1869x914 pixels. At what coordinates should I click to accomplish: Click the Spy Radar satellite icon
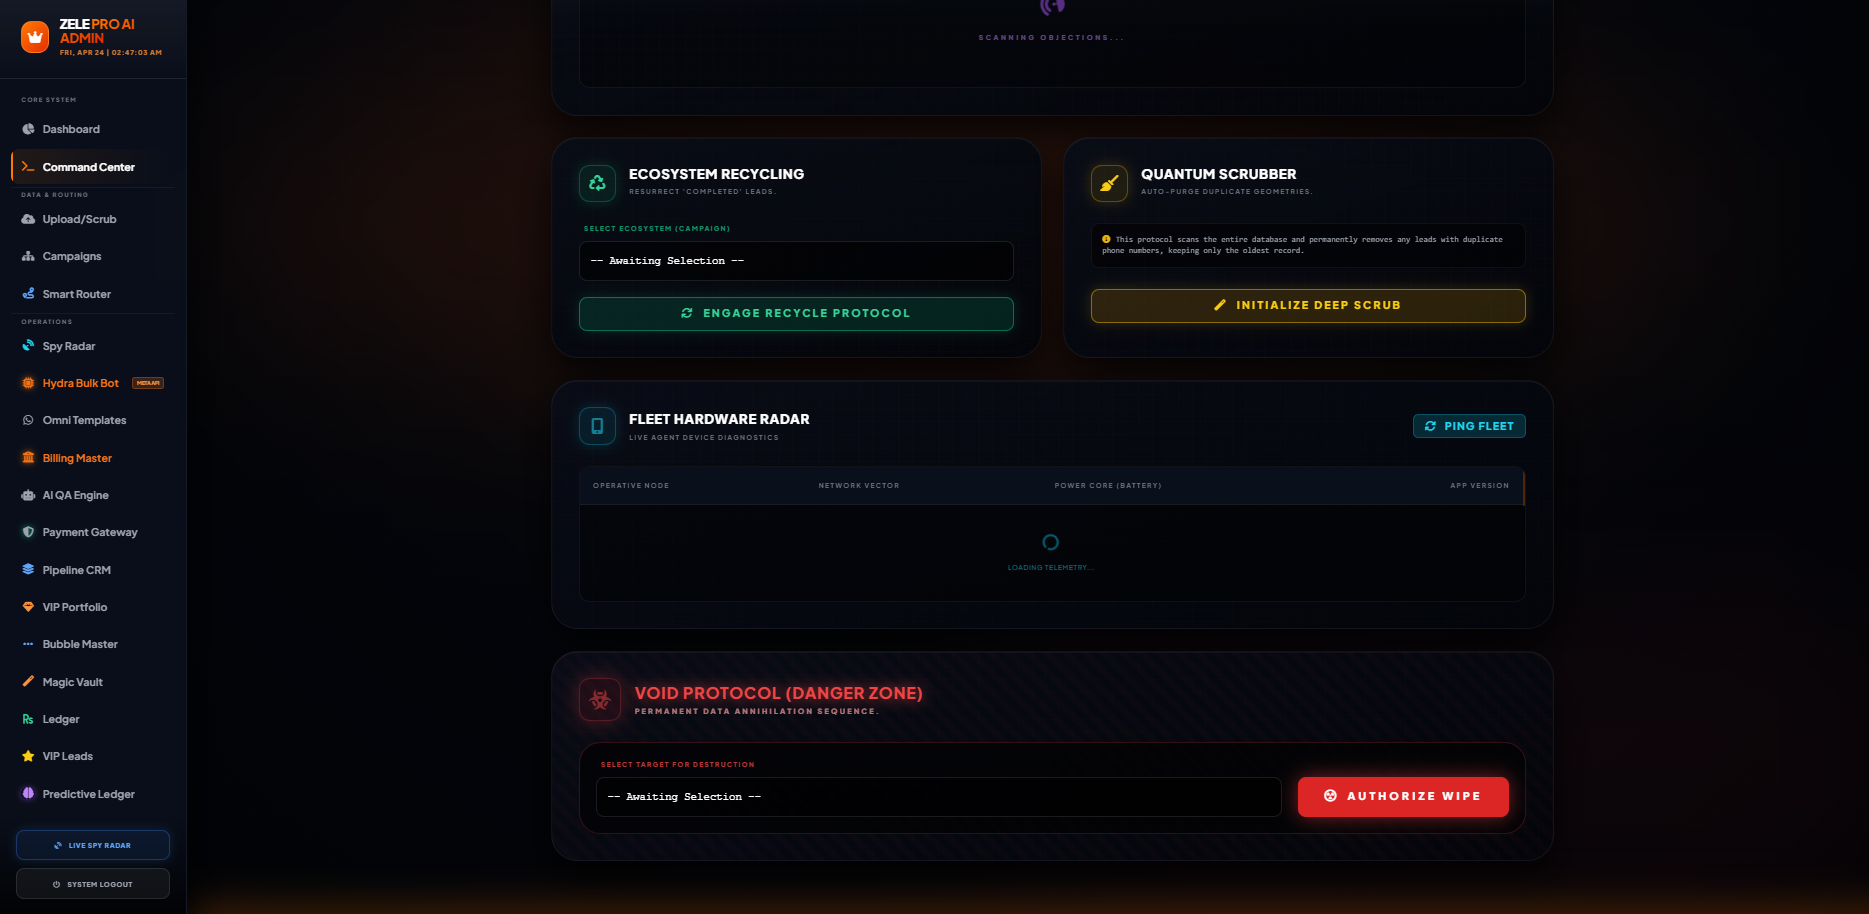tap(28, 346)
